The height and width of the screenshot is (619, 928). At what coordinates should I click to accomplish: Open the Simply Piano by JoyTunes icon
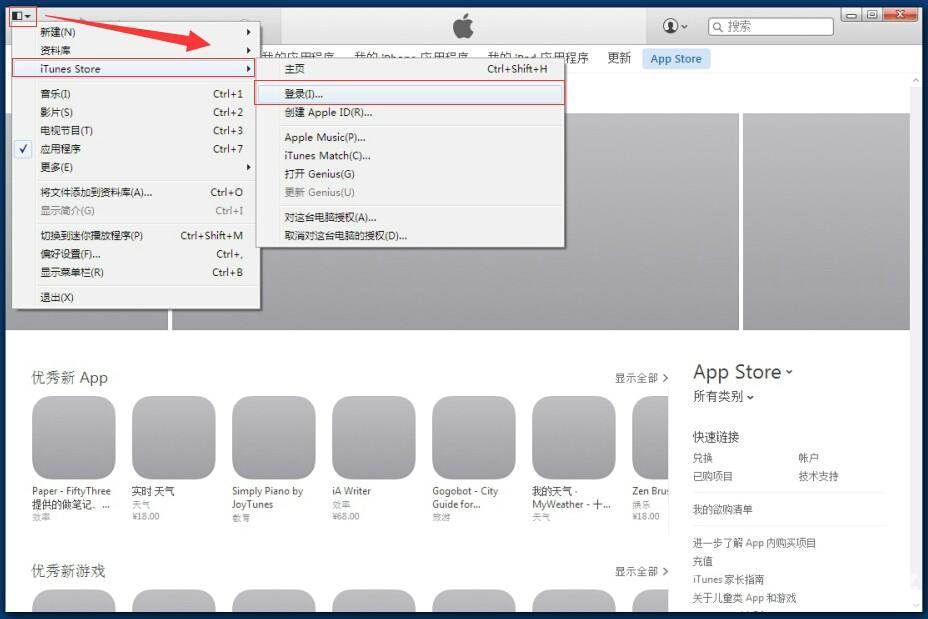click(273, 437)
